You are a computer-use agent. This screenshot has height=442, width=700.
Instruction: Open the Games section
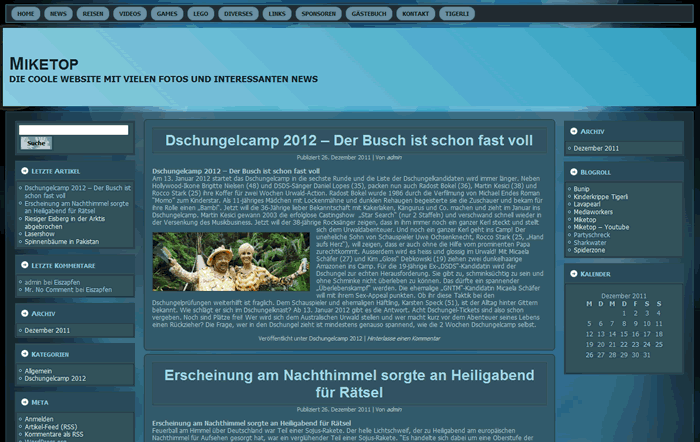coord(167,14)
